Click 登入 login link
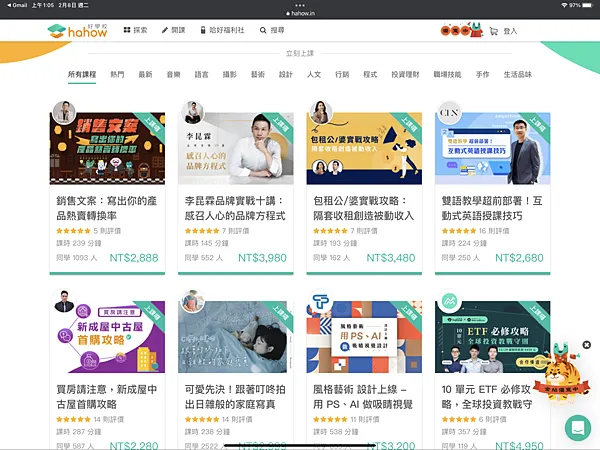This screenshot has height=450, width=600. pos(510,31)
